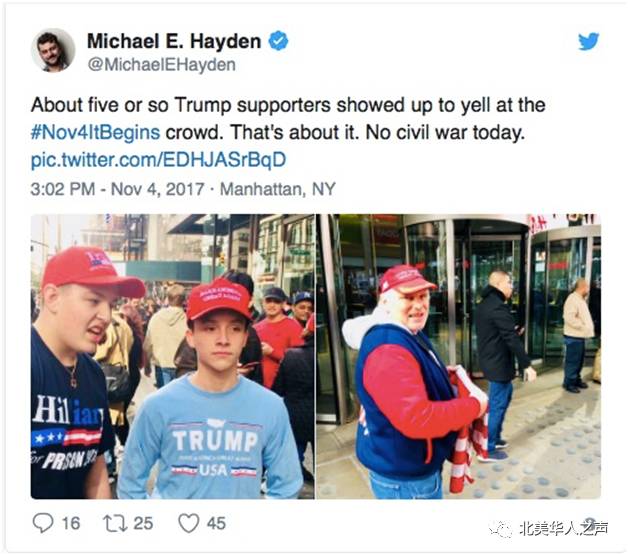Open the #Nov4ItBegins hashtag link
The width and height of the screenshot is (628, 555).
coord(95,133)
